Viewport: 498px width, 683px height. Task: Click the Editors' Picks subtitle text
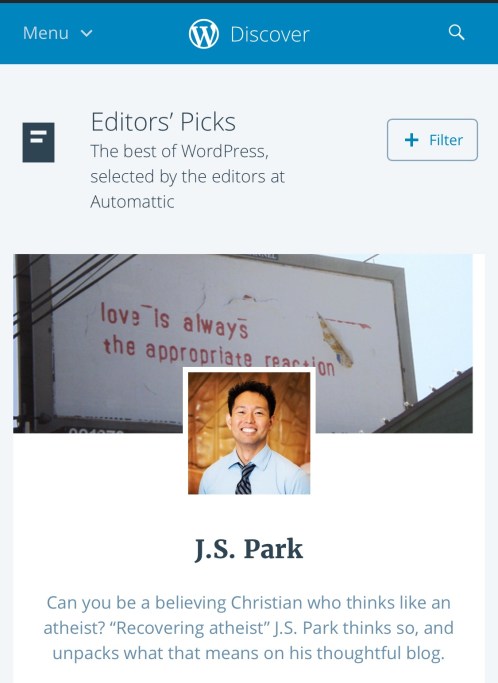187,176
